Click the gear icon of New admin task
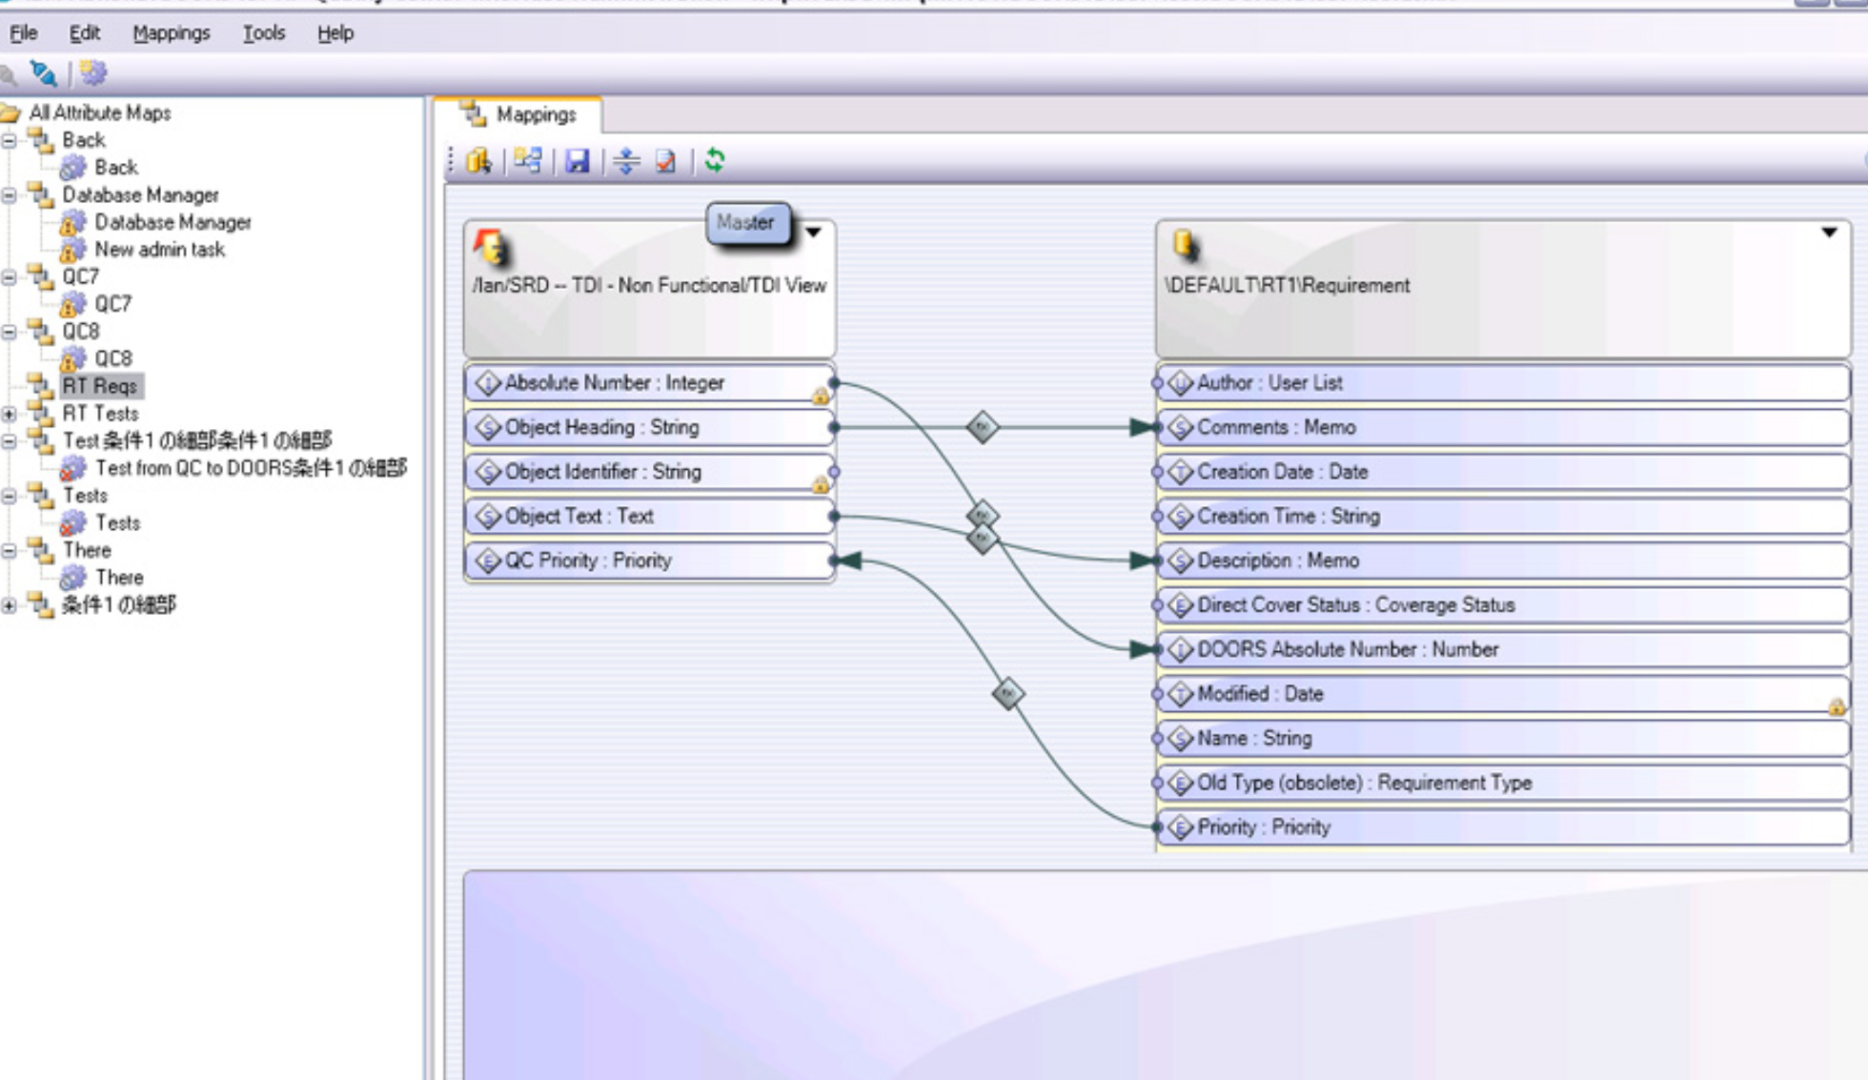 72,249
